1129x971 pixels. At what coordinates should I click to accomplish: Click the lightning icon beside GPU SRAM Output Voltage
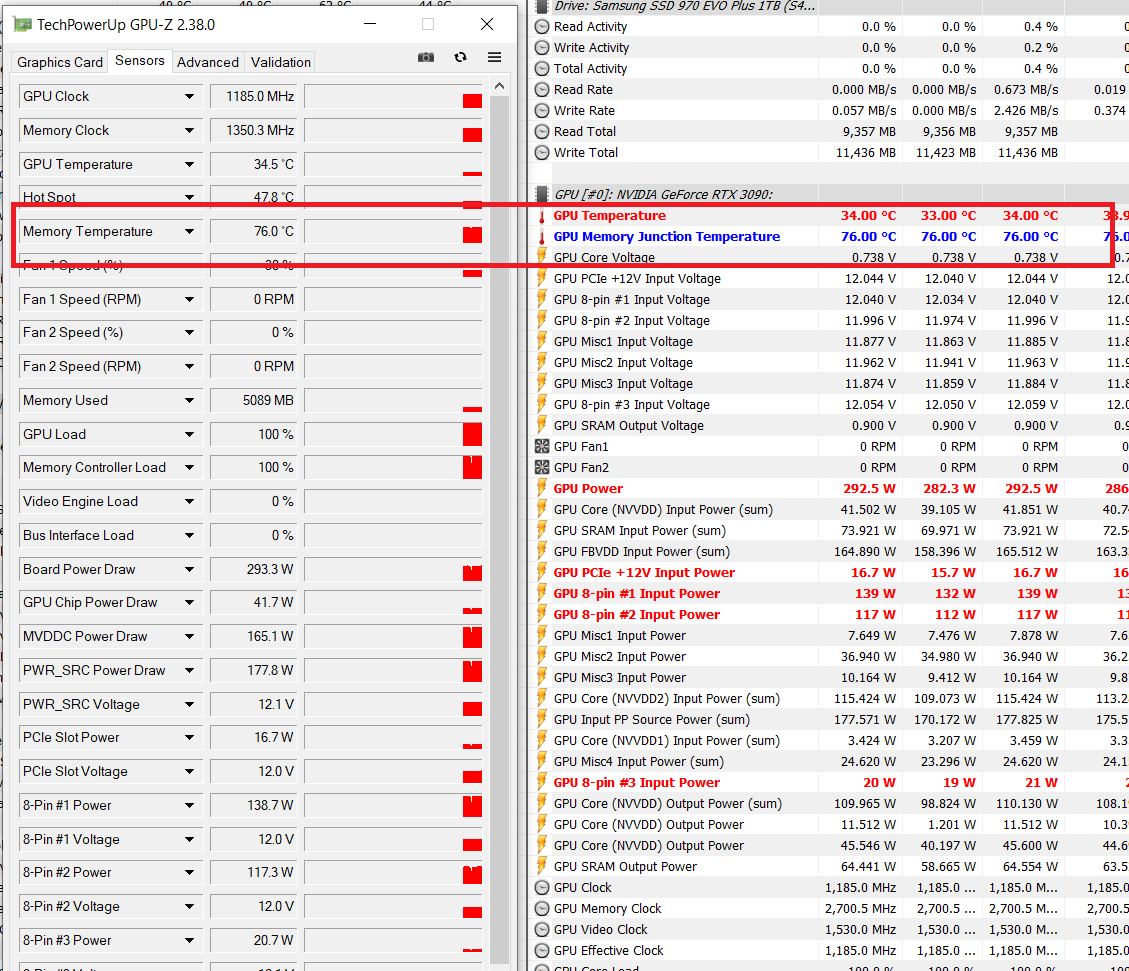click(542, 425)
